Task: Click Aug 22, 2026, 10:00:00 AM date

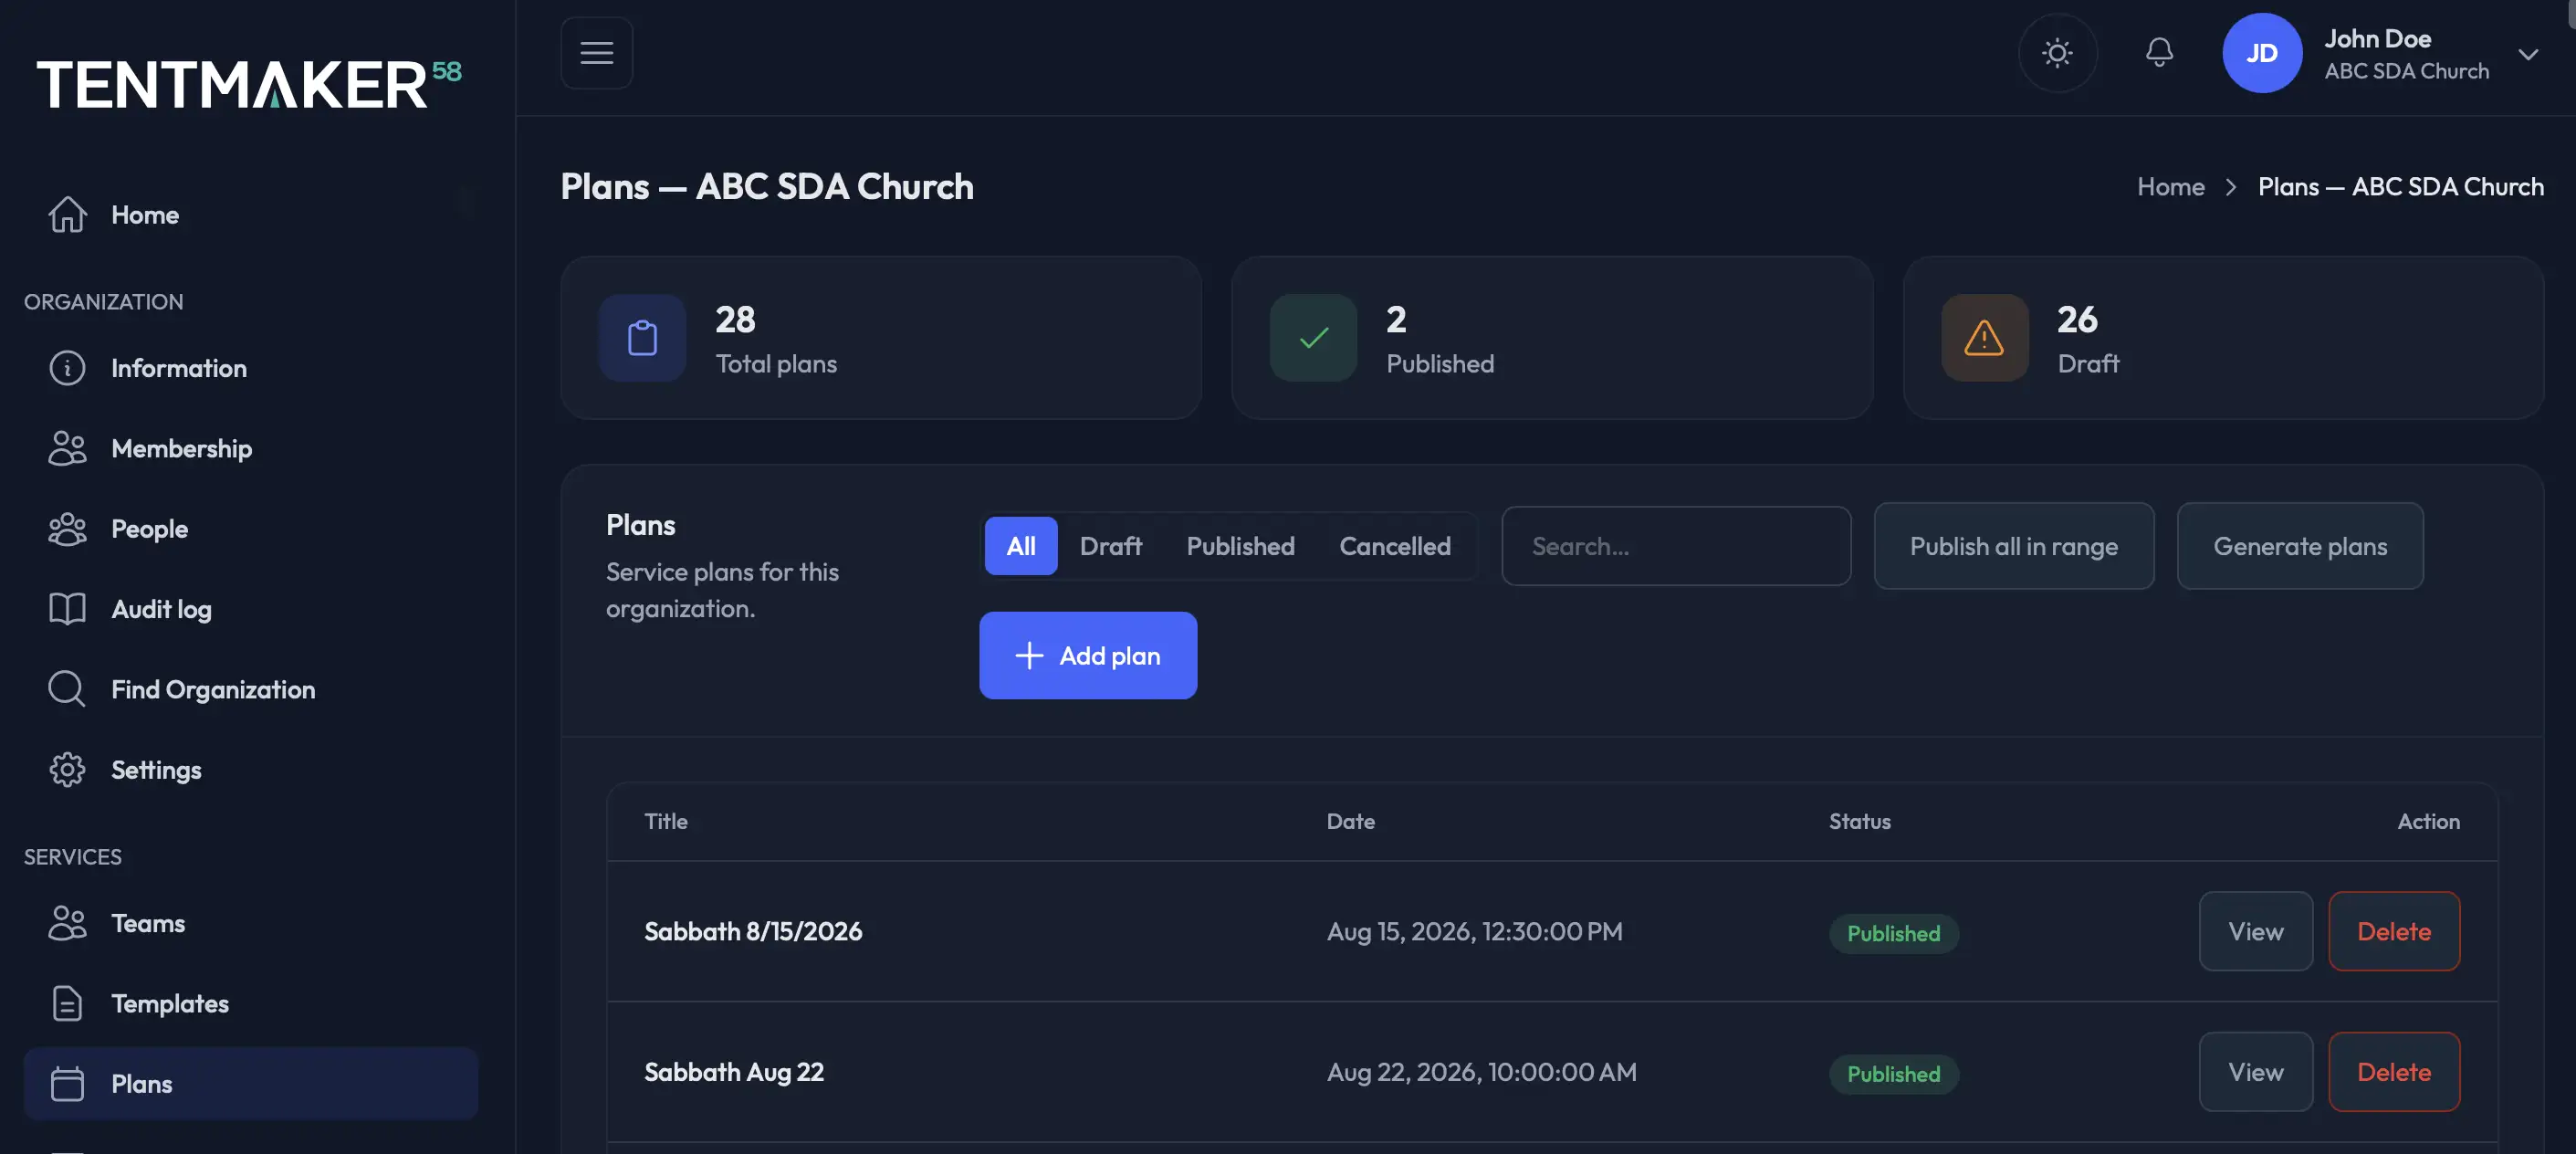Action: [x=1481, y=1072]
